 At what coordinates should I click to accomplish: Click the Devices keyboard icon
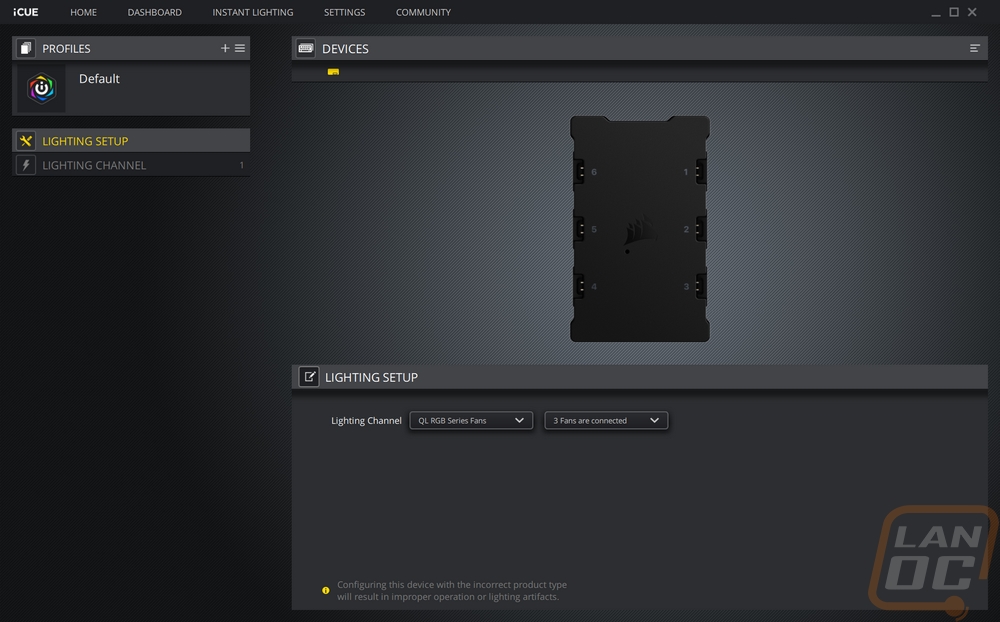305,48
